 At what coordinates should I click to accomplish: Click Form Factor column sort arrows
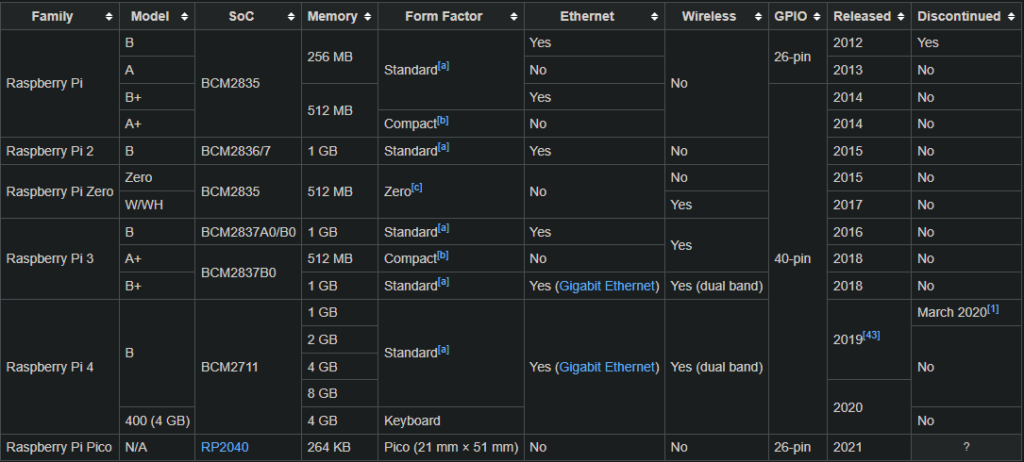click(513, 17)
